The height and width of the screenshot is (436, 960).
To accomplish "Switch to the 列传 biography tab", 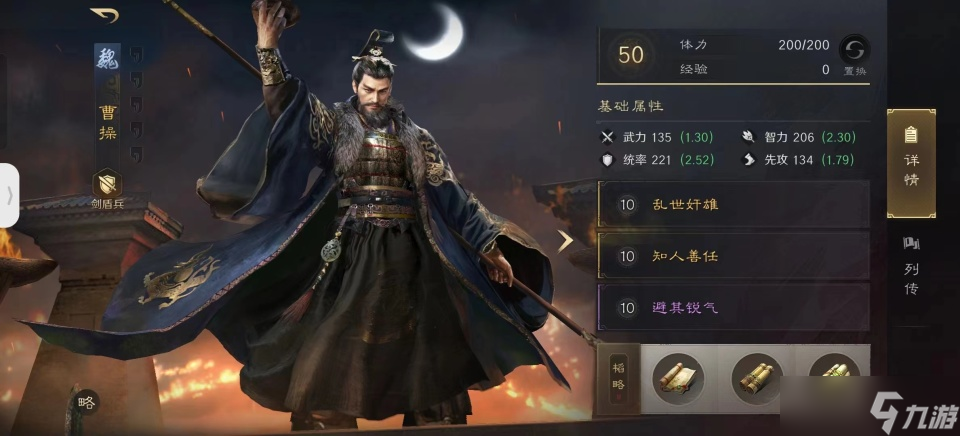I will (x=911, y=266).
